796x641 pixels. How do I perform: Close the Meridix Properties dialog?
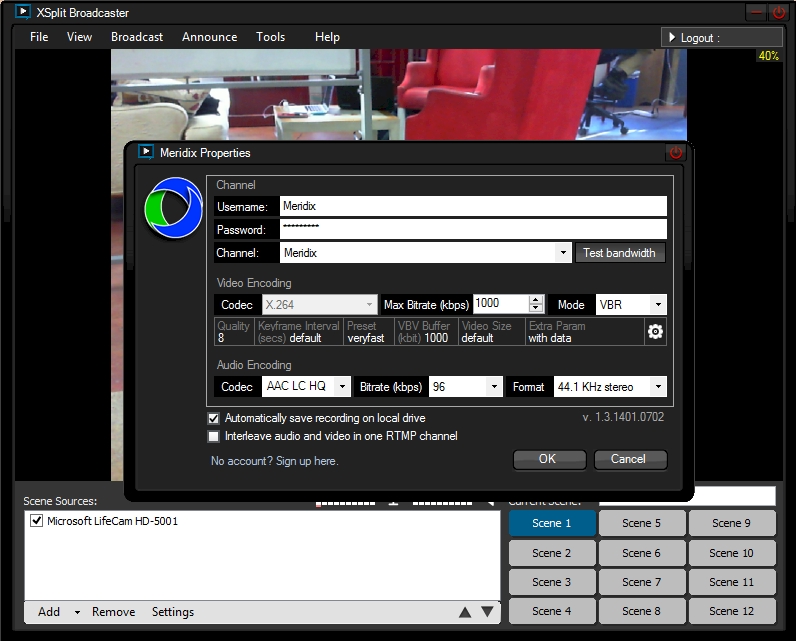coord(676,153)
